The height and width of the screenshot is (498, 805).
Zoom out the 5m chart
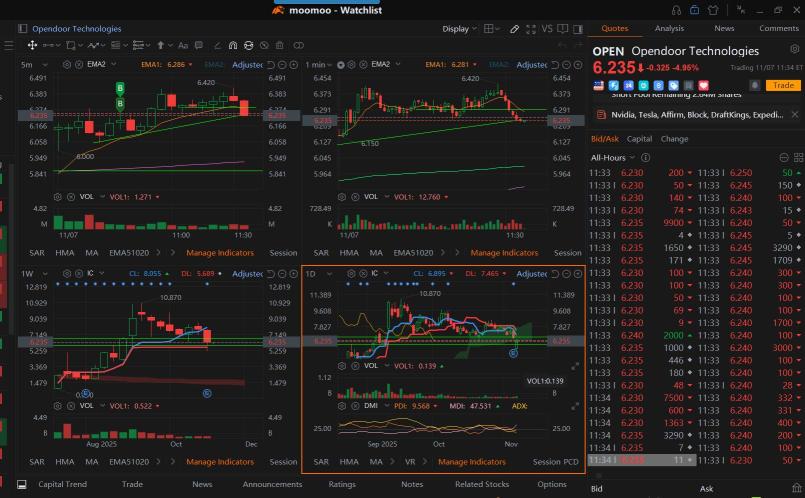coord(282,65)
